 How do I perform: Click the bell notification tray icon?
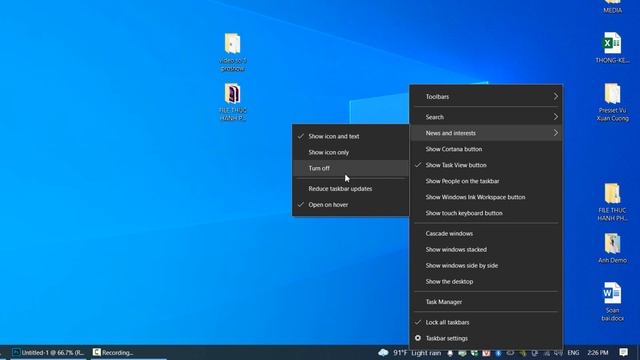[x=450, y=353]
